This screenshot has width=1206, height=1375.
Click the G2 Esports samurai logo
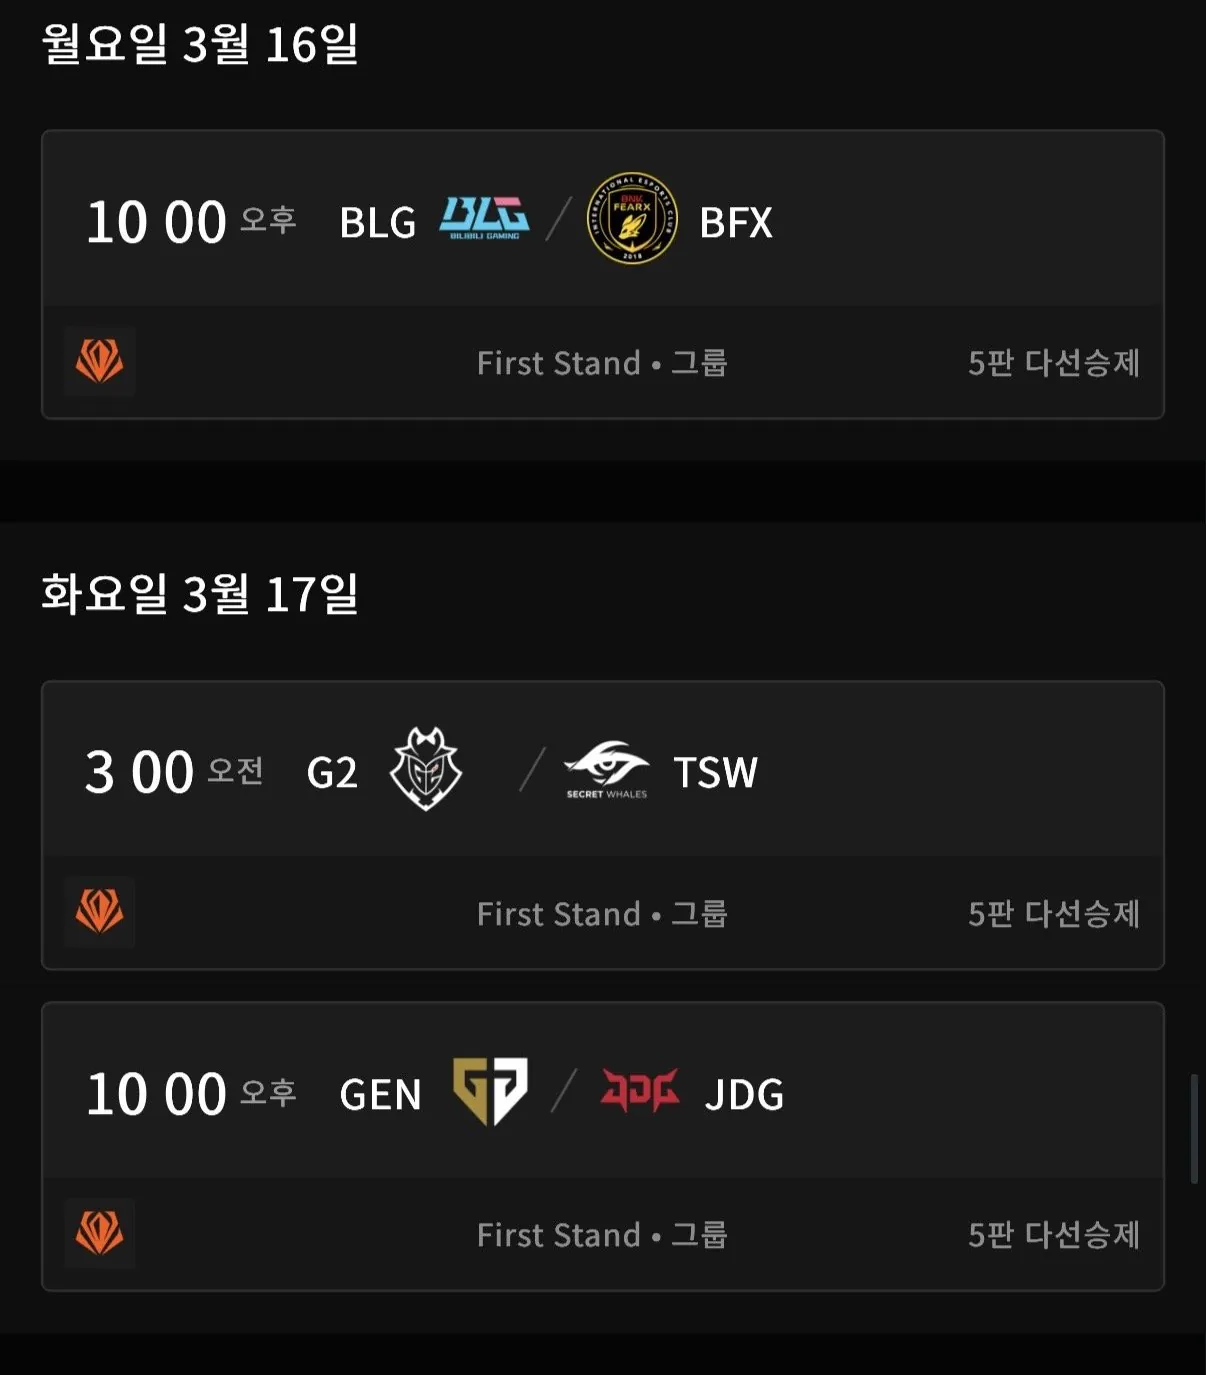click(426, 768)
